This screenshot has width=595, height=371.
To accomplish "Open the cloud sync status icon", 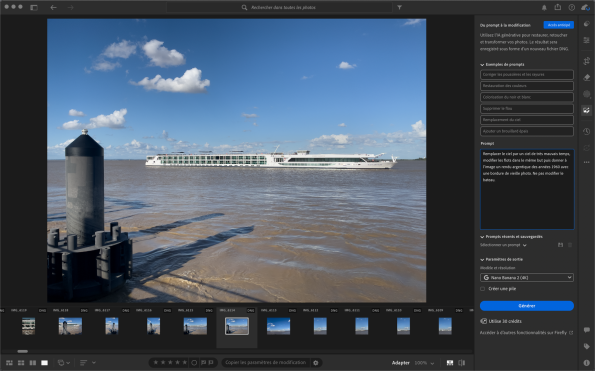I will (585, 7).
